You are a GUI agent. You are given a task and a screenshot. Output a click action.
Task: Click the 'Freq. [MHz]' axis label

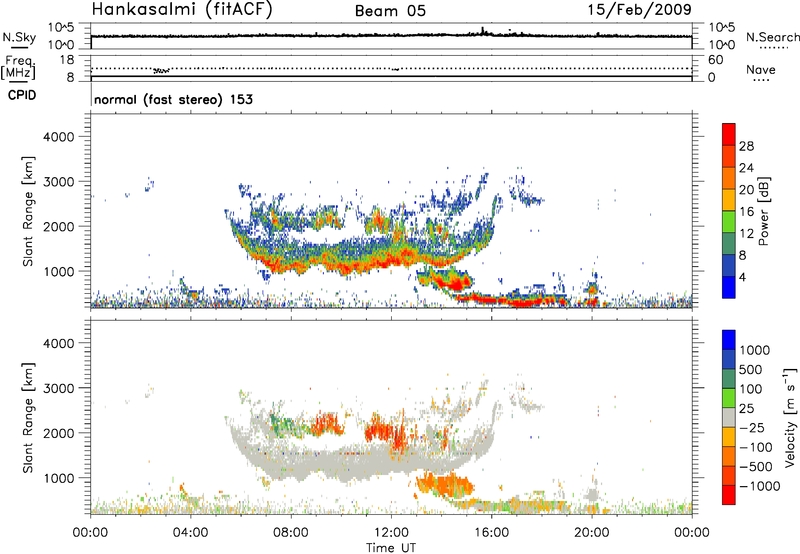tap(18, 67)
